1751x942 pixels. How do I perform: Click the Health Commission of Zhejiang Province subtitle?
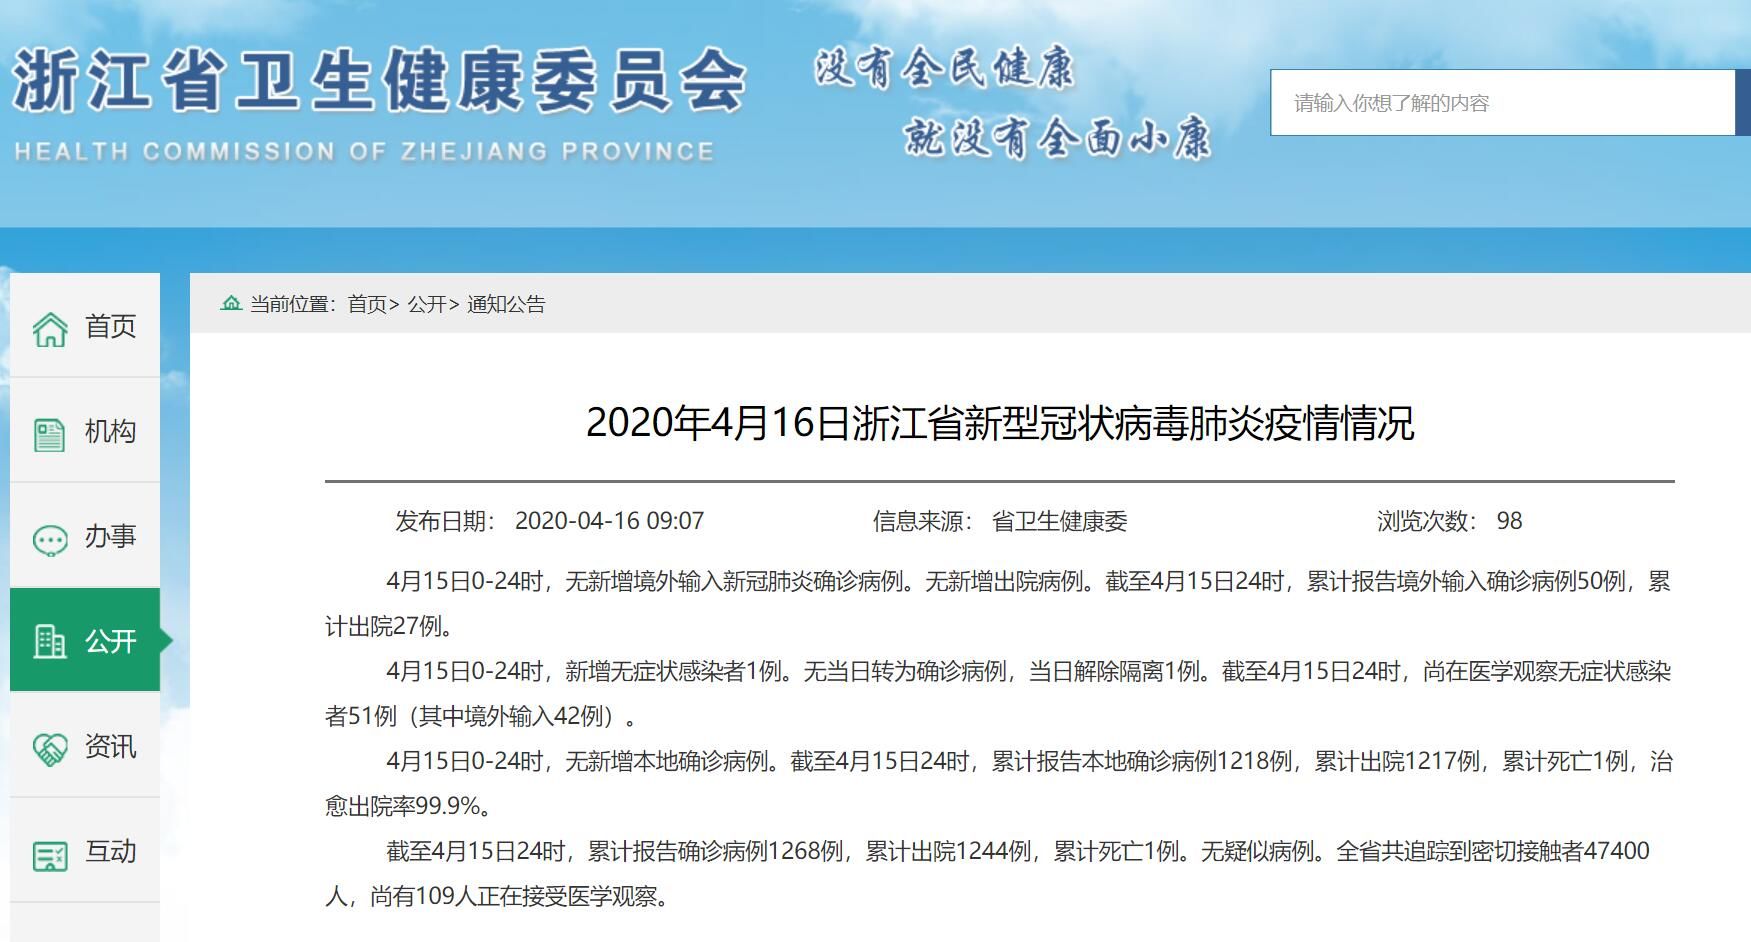pos(364,152)
